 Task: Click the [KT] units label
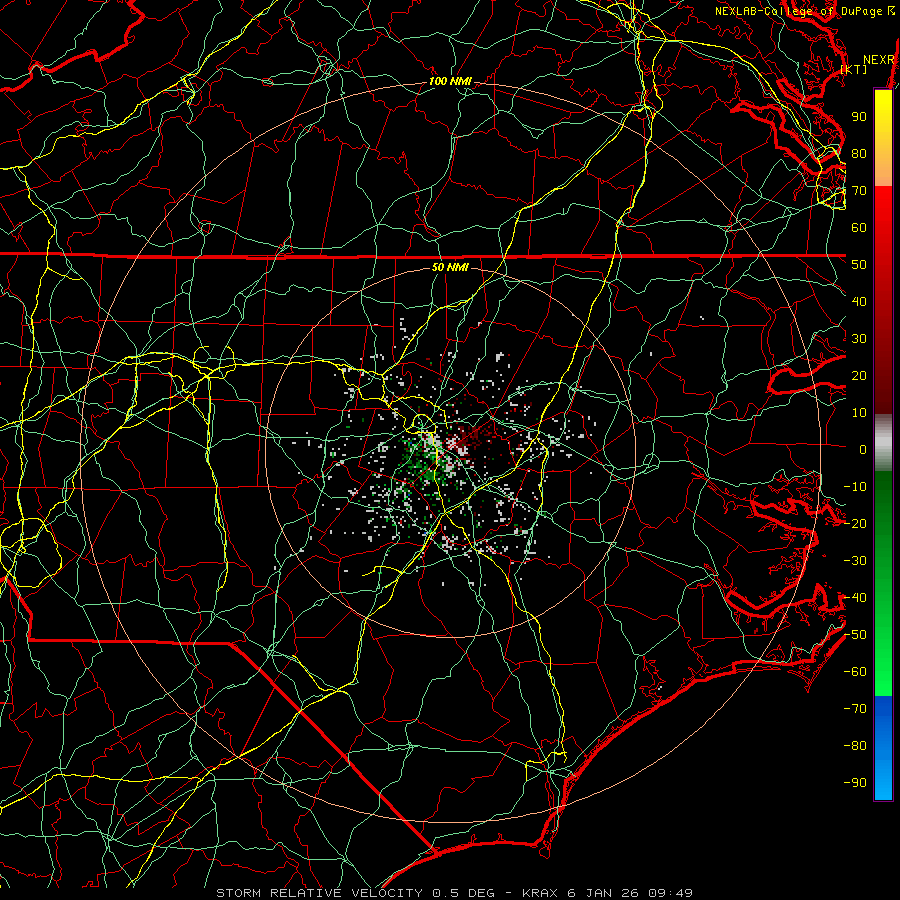click(854, 69)
